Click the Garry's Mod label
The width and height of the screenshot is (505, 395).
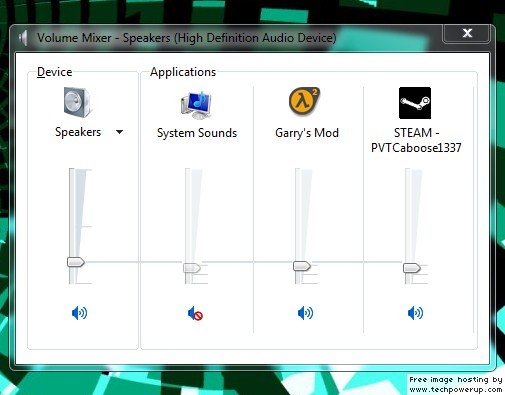pos(307,133)
